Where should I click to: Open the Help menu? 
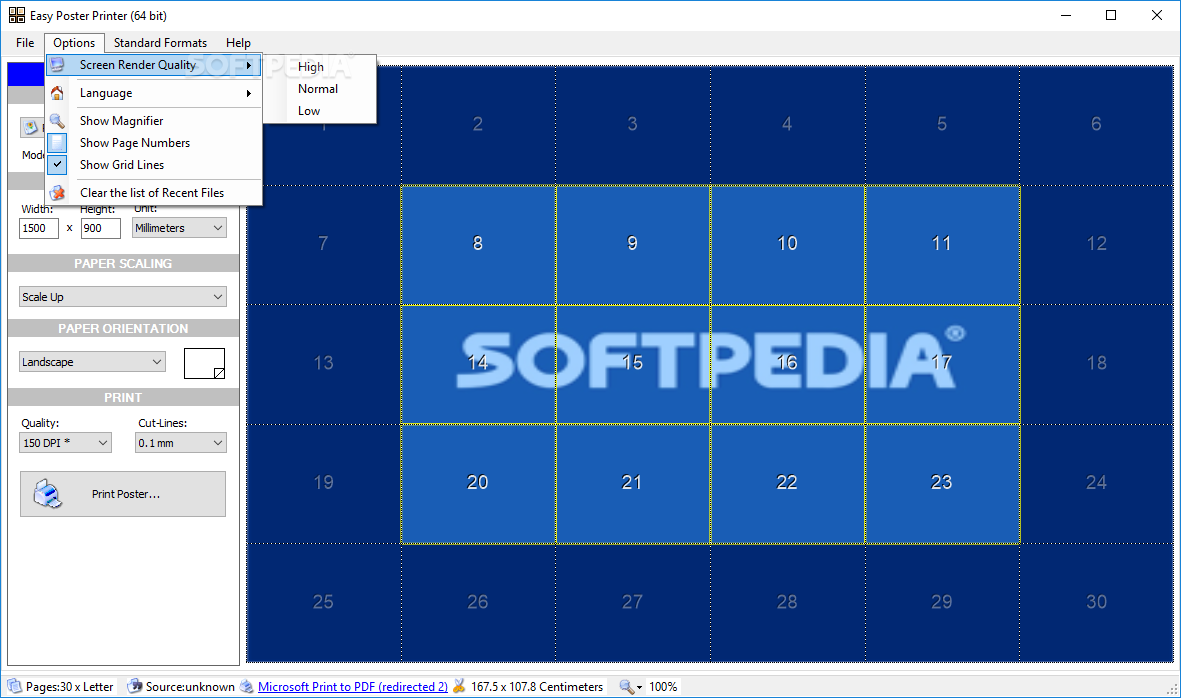click(238, 43)
